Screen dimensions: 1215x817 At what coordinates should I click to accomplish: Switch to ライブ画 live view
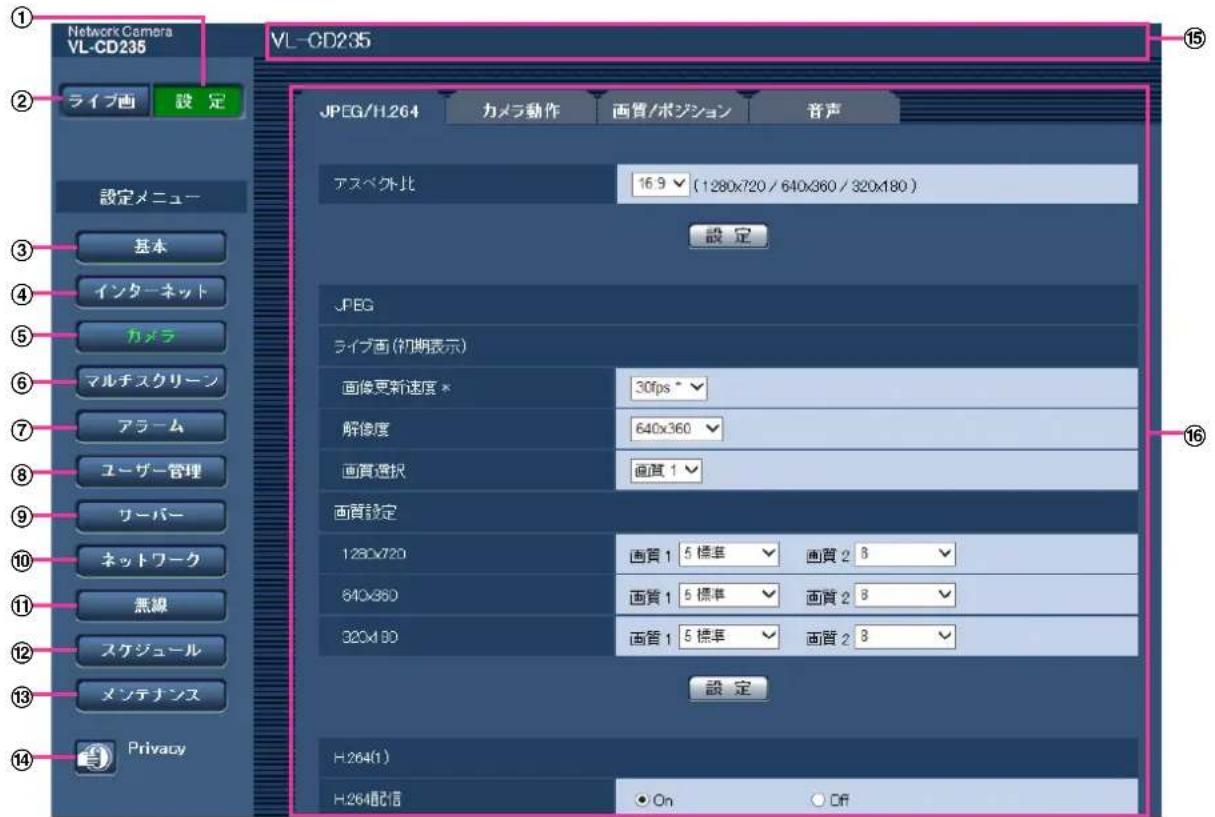[106, 101]
